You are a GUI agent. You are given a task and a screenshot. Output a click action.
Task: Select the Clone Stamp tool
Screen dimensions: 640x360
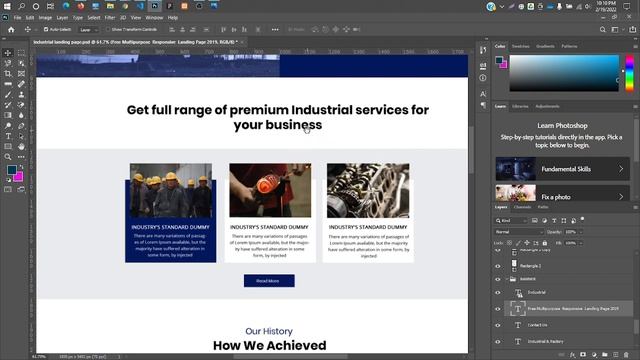point(21,94)
